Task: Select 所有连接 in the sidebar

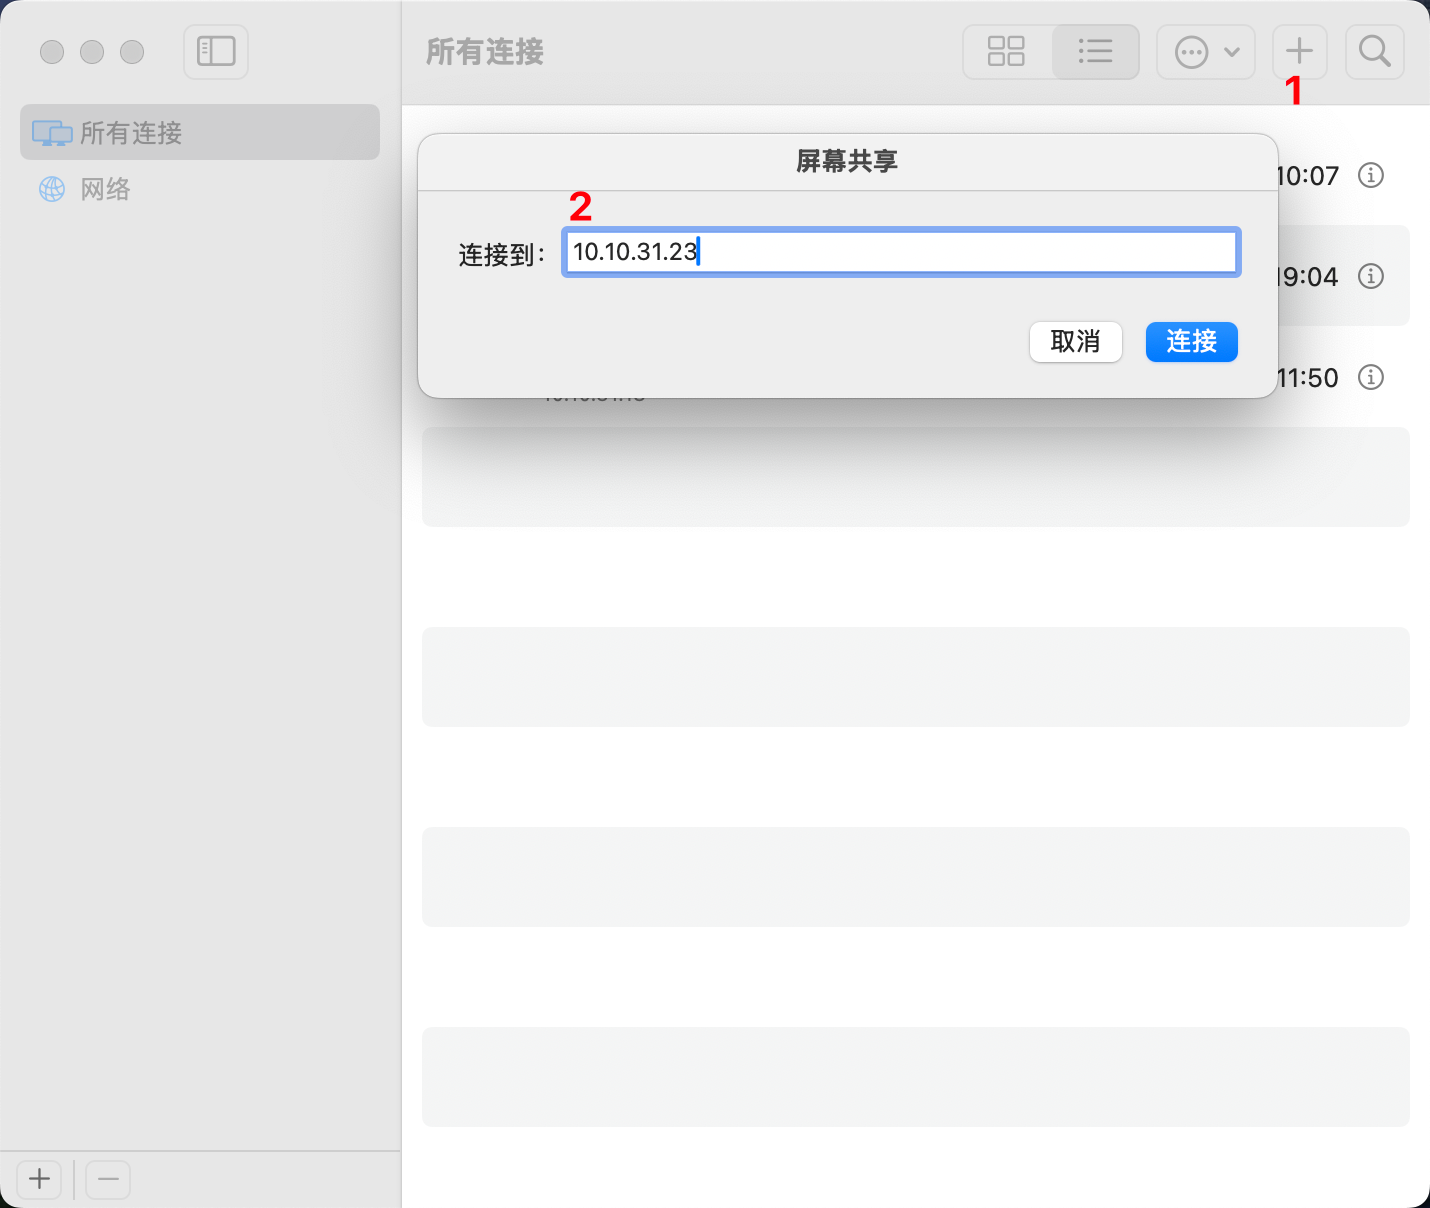Action: click(x=200, y=132)
